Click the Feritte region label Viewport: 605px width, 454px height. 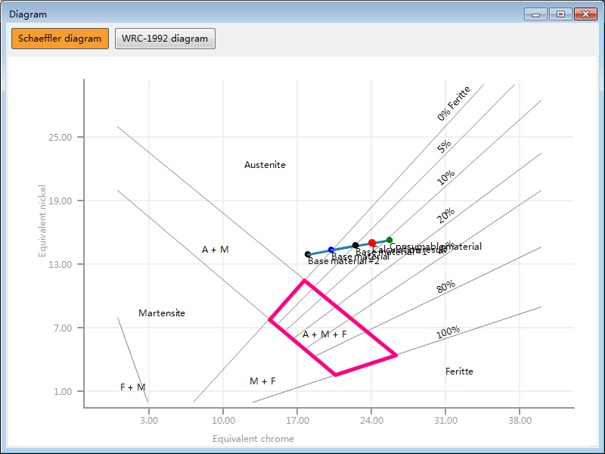(x=459, y=371)
